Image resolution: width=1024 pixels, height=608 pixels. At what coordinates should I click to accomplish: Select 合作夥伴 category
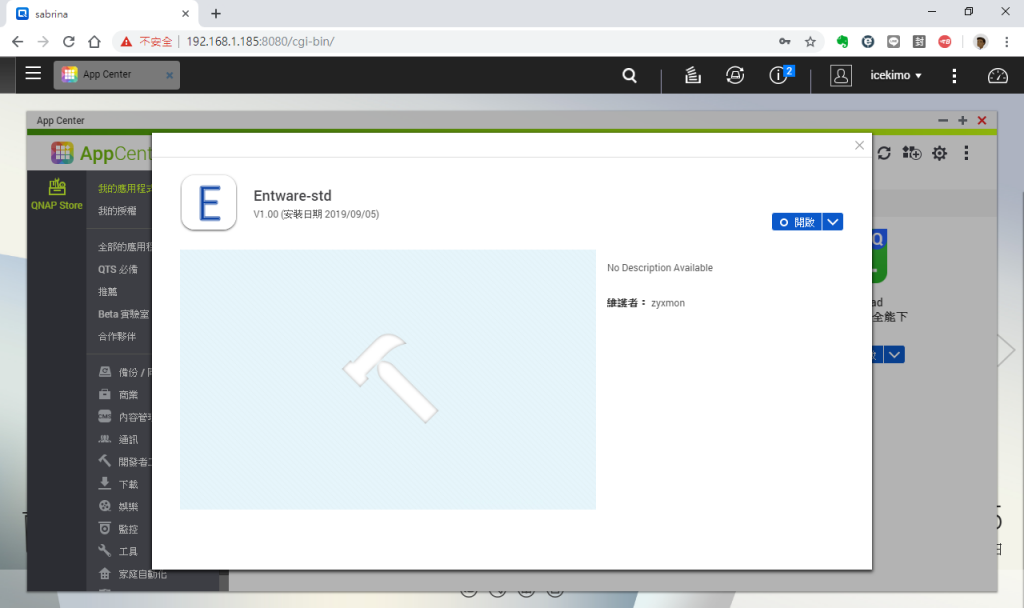[117, 336]
